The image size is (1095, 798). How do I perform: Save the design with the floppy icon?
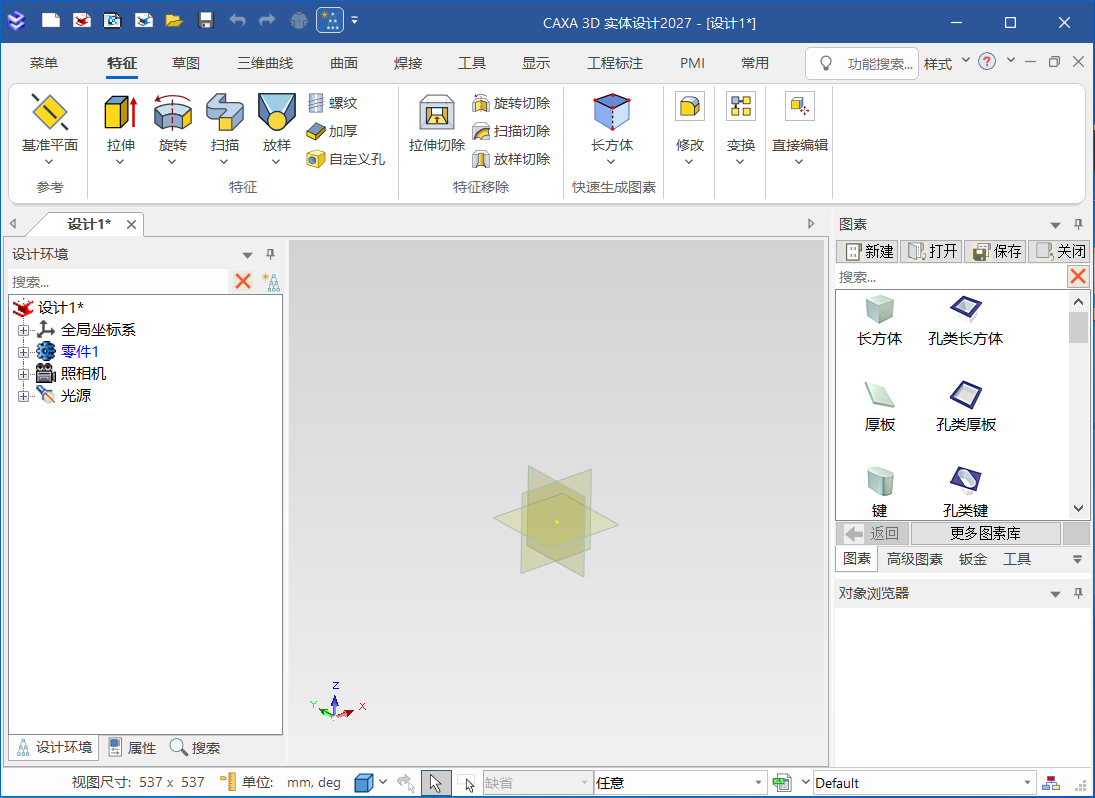point(205,20)
